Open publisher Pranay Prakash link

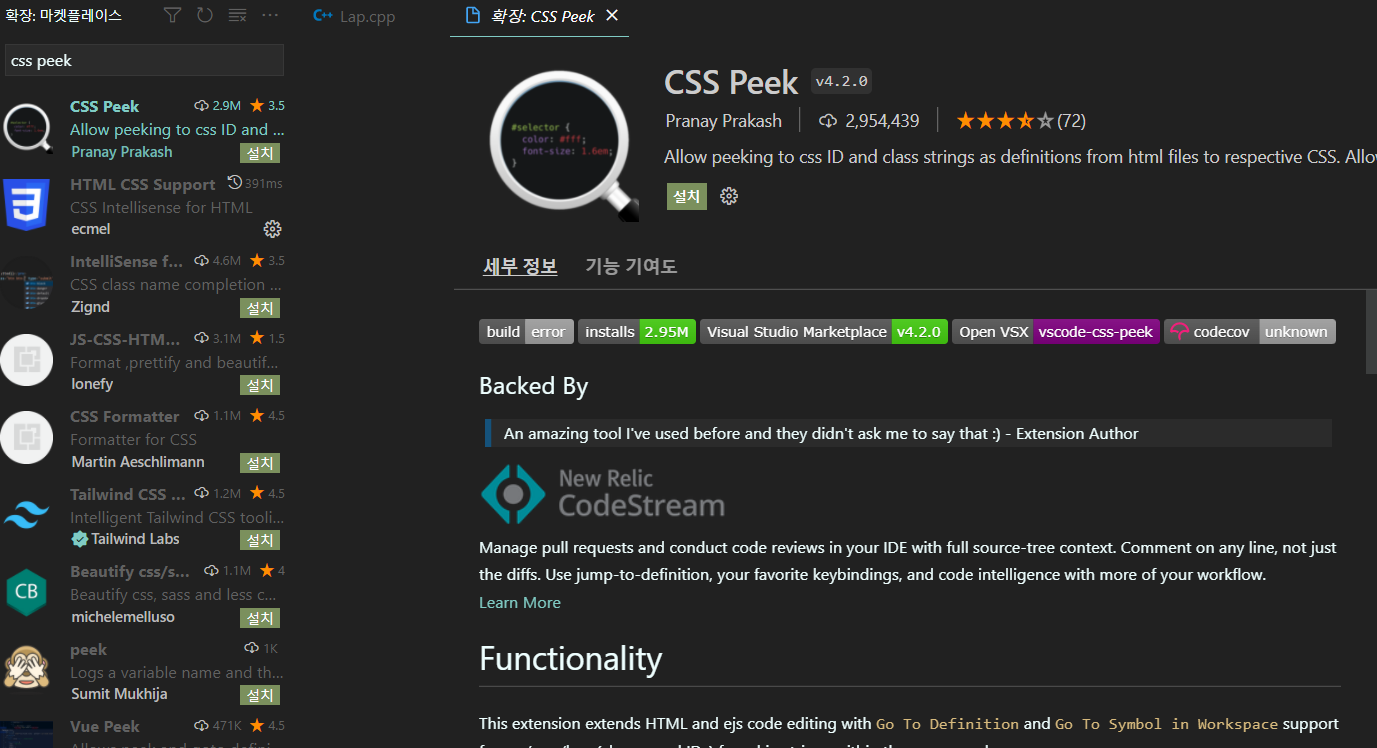pos(724,121)
